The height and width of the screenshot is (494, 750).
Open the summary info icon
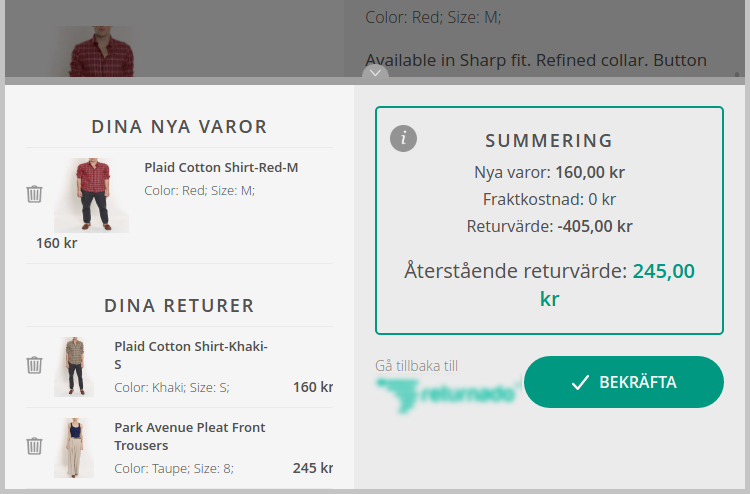403,139
